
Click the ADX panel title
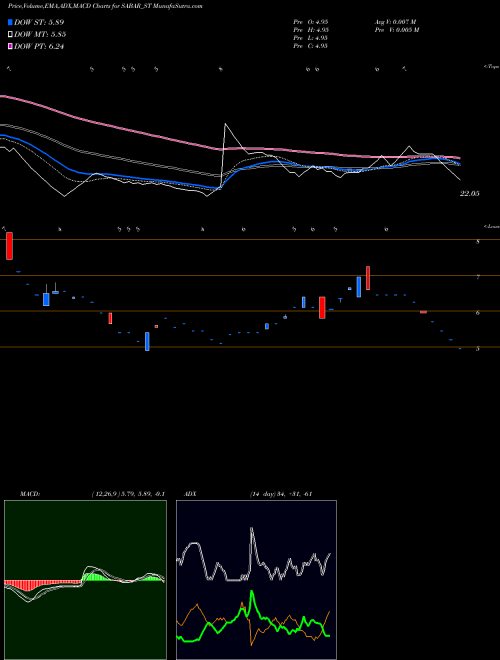click(190, 494)
